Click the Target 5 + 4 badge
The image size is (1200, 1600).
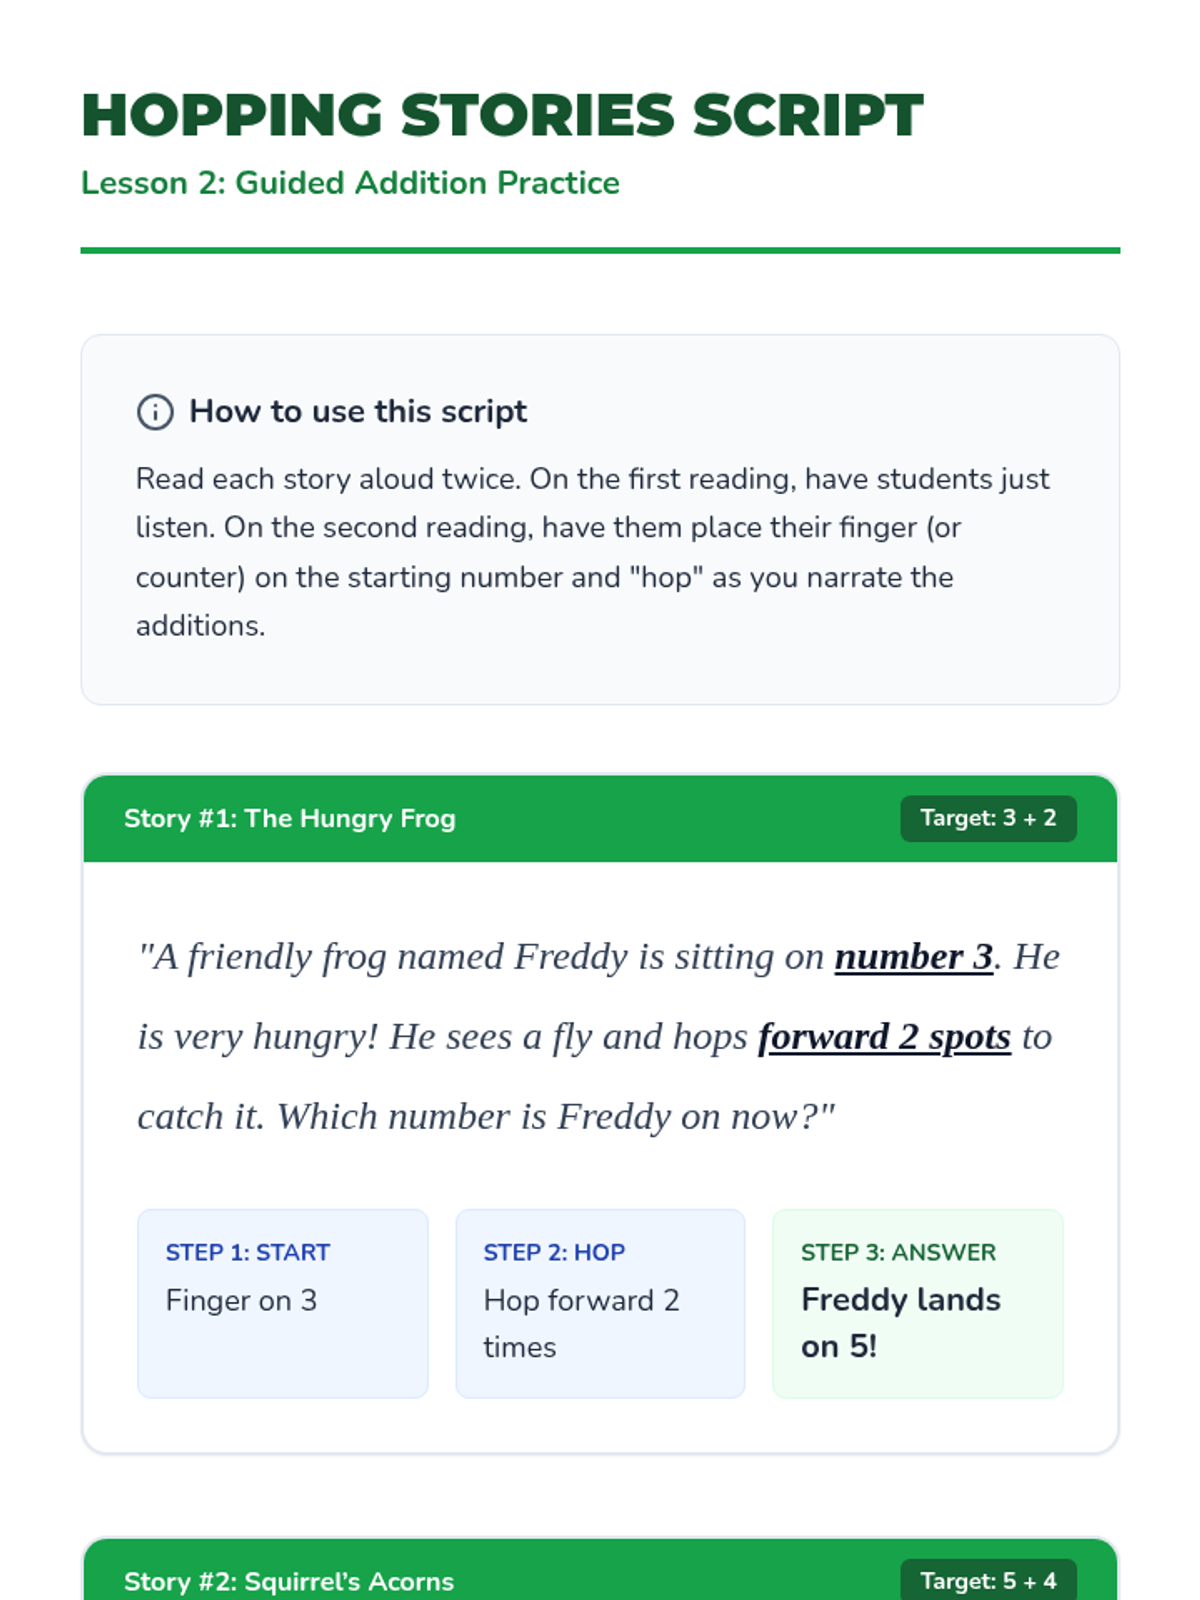pos(987,1580)
